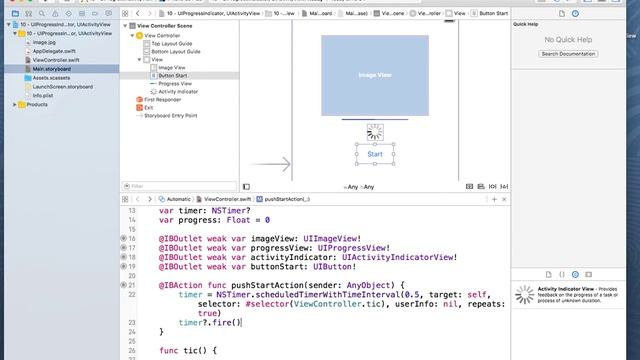This screenshot has width=640, height=360.
Task: Open the Project navigator folder icon
Action: [x=15, y=13]
